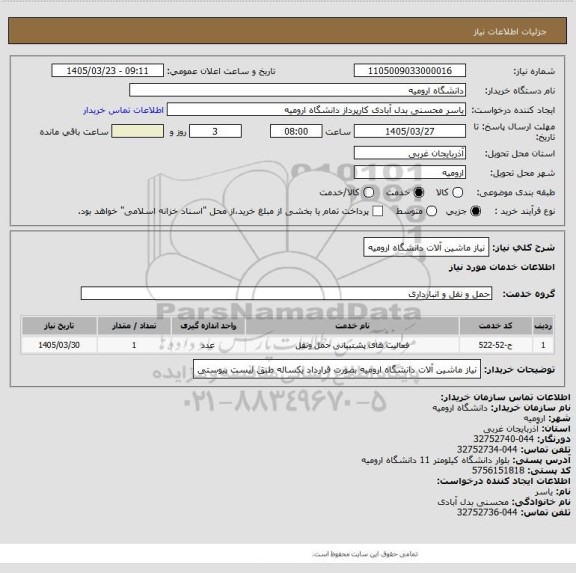Click family name محسنی بدل آبادی
This screenshot has width=576, height=573.
pyautogui.click(x=473, y=502)
